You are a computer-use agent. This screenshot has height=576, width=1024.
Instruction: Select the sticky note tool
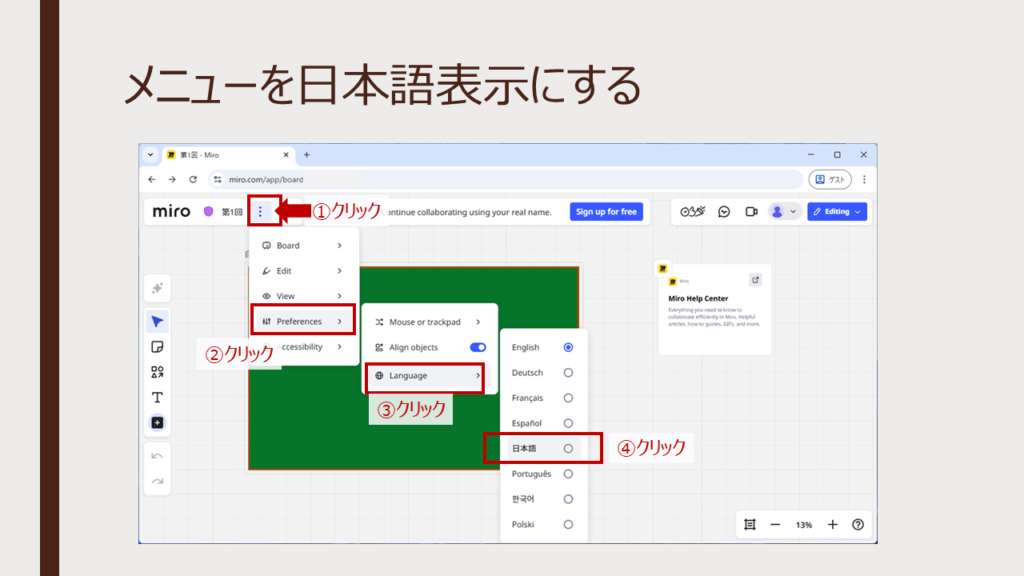click(x=157, y=347)
